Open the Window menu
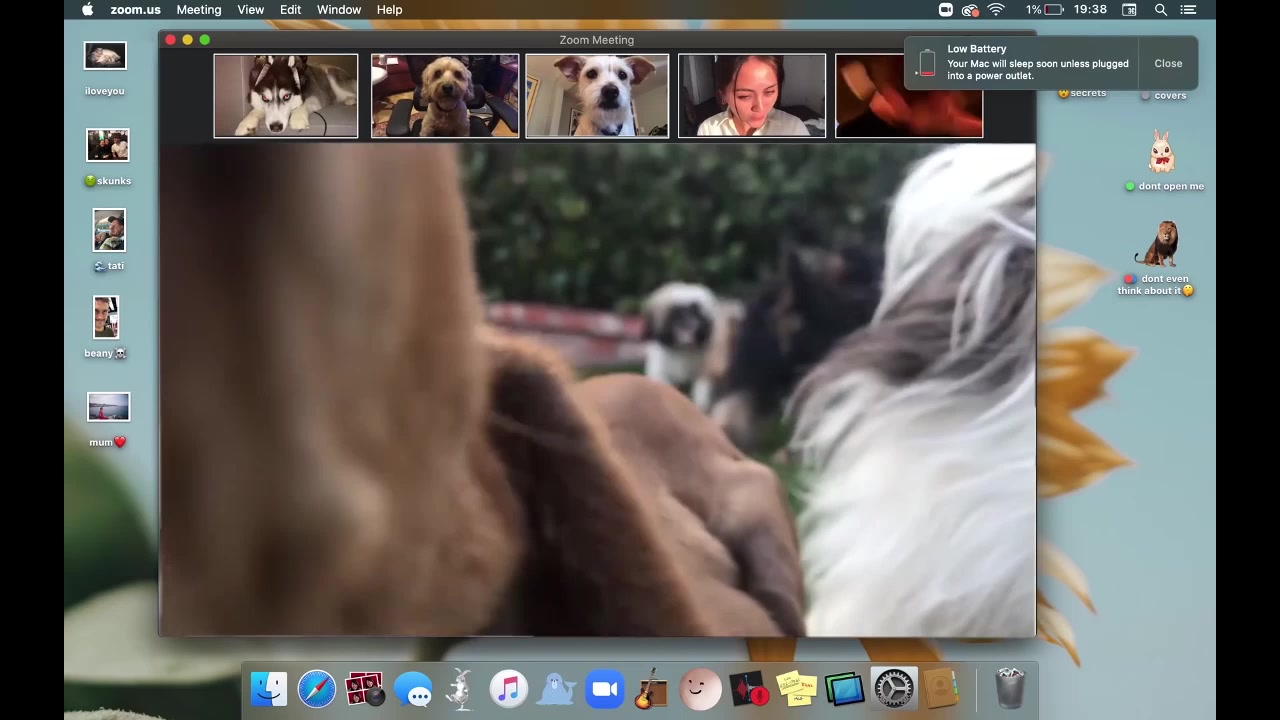 (x=339, y=10)
